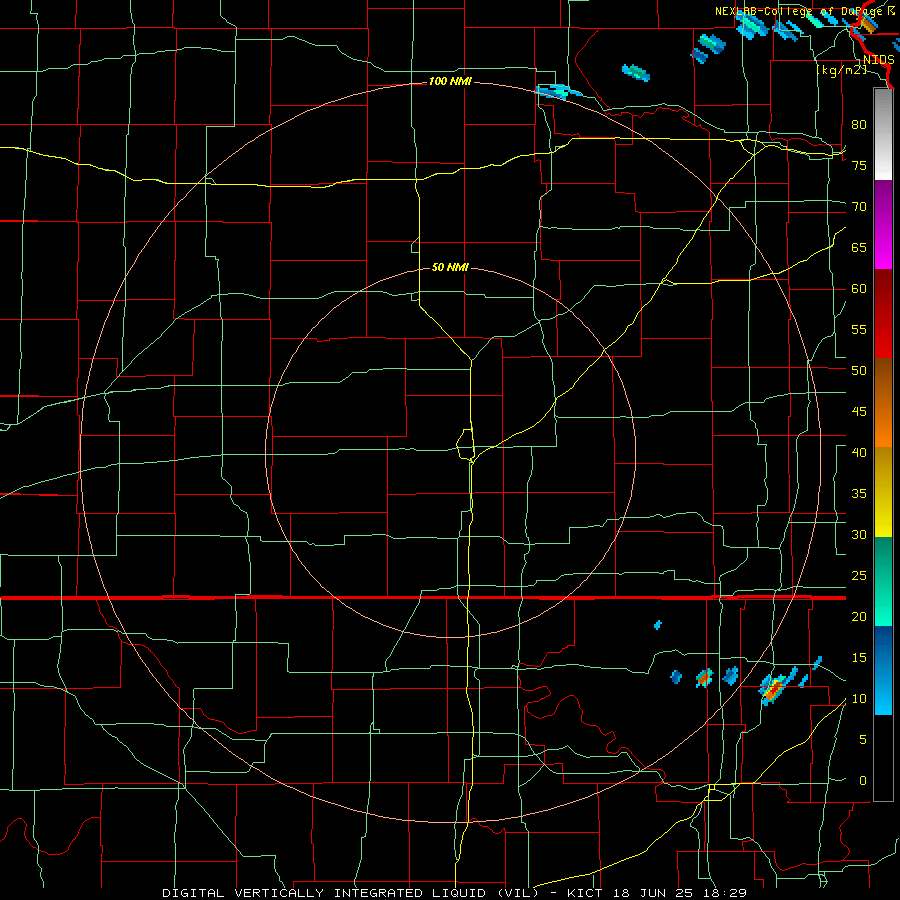Click the 65 value on the color scale
This screenshot has width=900, height=900.
(x=859, y=248)
